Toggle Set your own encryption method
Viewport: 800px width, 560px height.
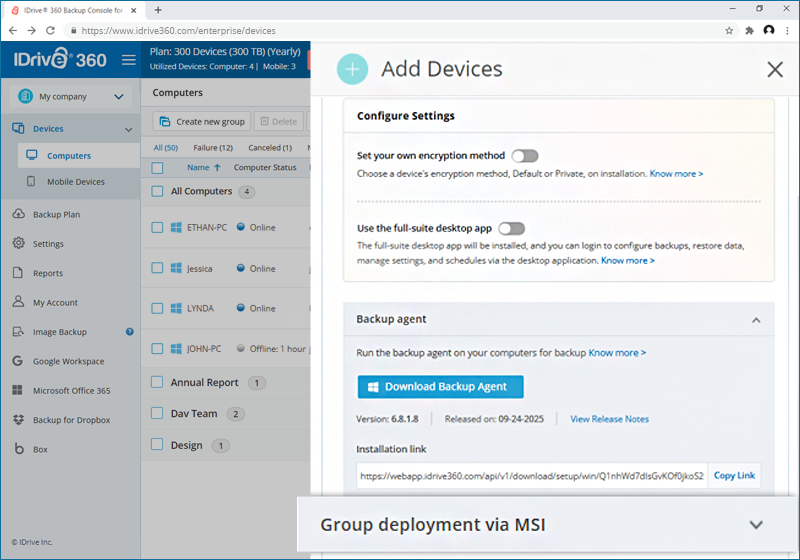524,156
